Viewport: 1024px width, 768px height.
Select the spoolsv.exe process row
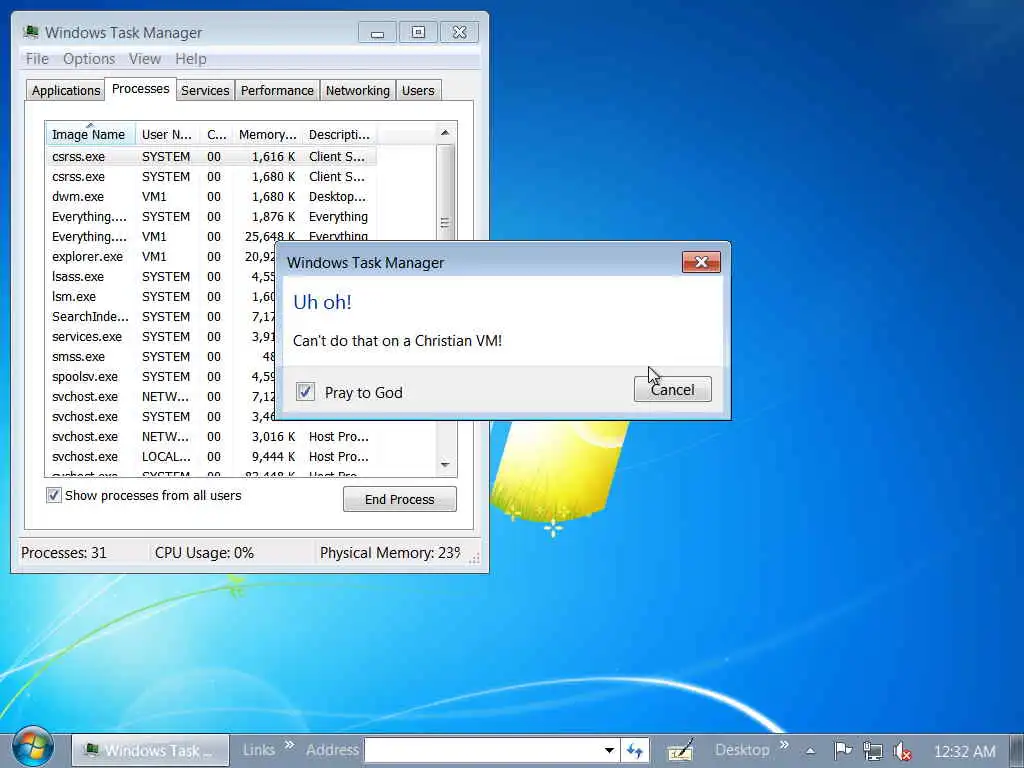coord(161,377)
